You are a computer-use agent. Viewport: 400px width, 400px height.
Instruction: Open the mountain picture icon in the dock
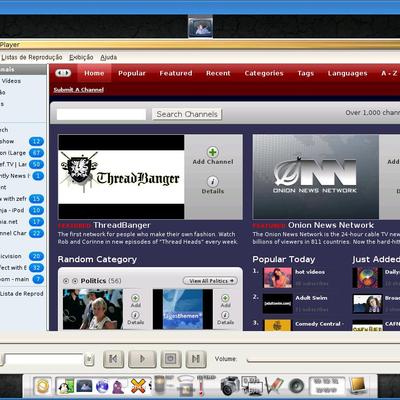pyautogui.click(x=84, y=386)
